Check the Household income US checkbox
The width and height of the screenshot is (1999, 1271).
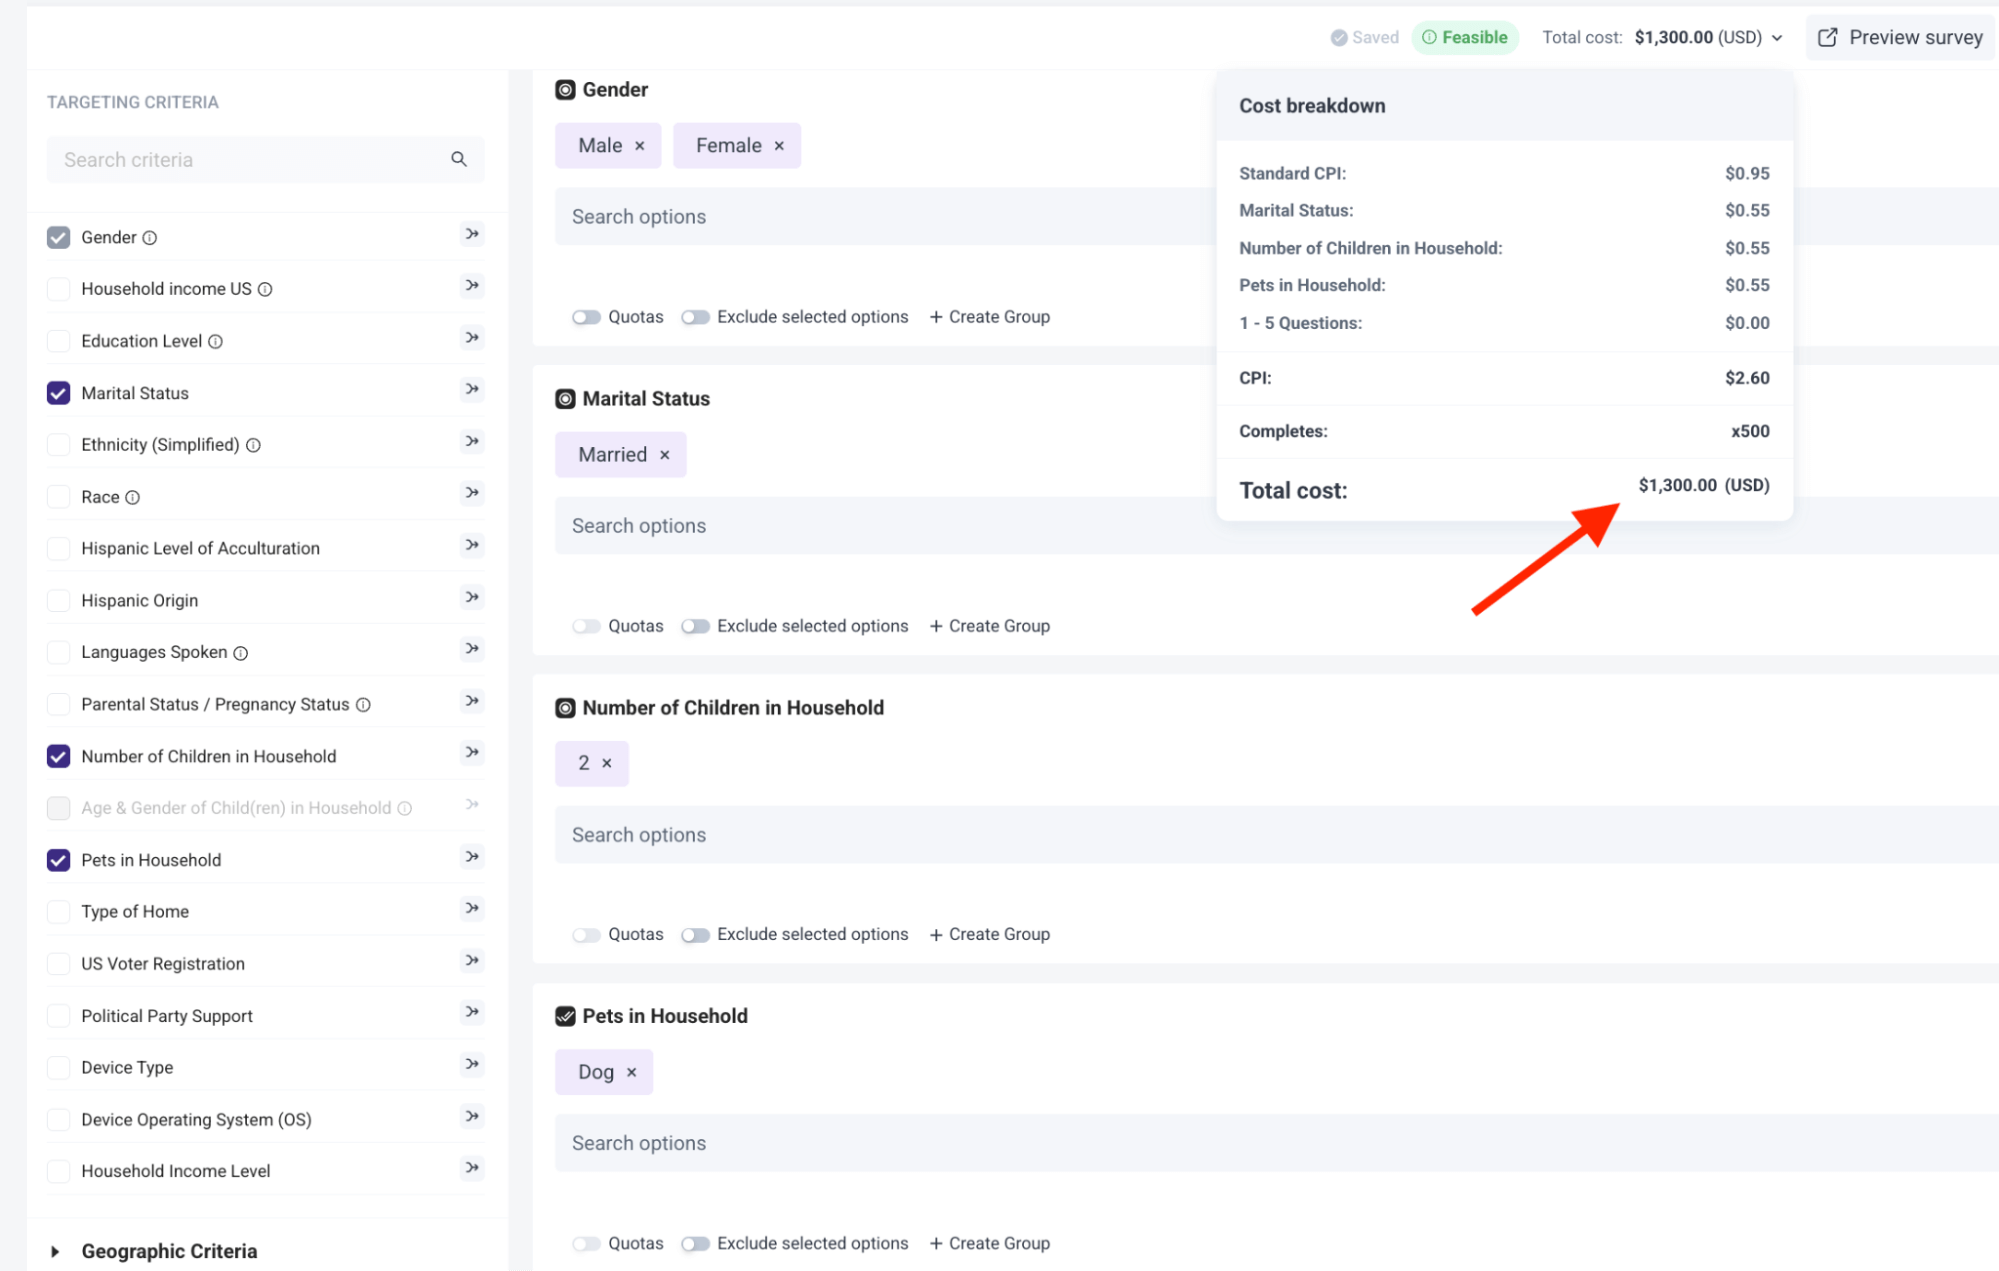click(x=59, y=289)
